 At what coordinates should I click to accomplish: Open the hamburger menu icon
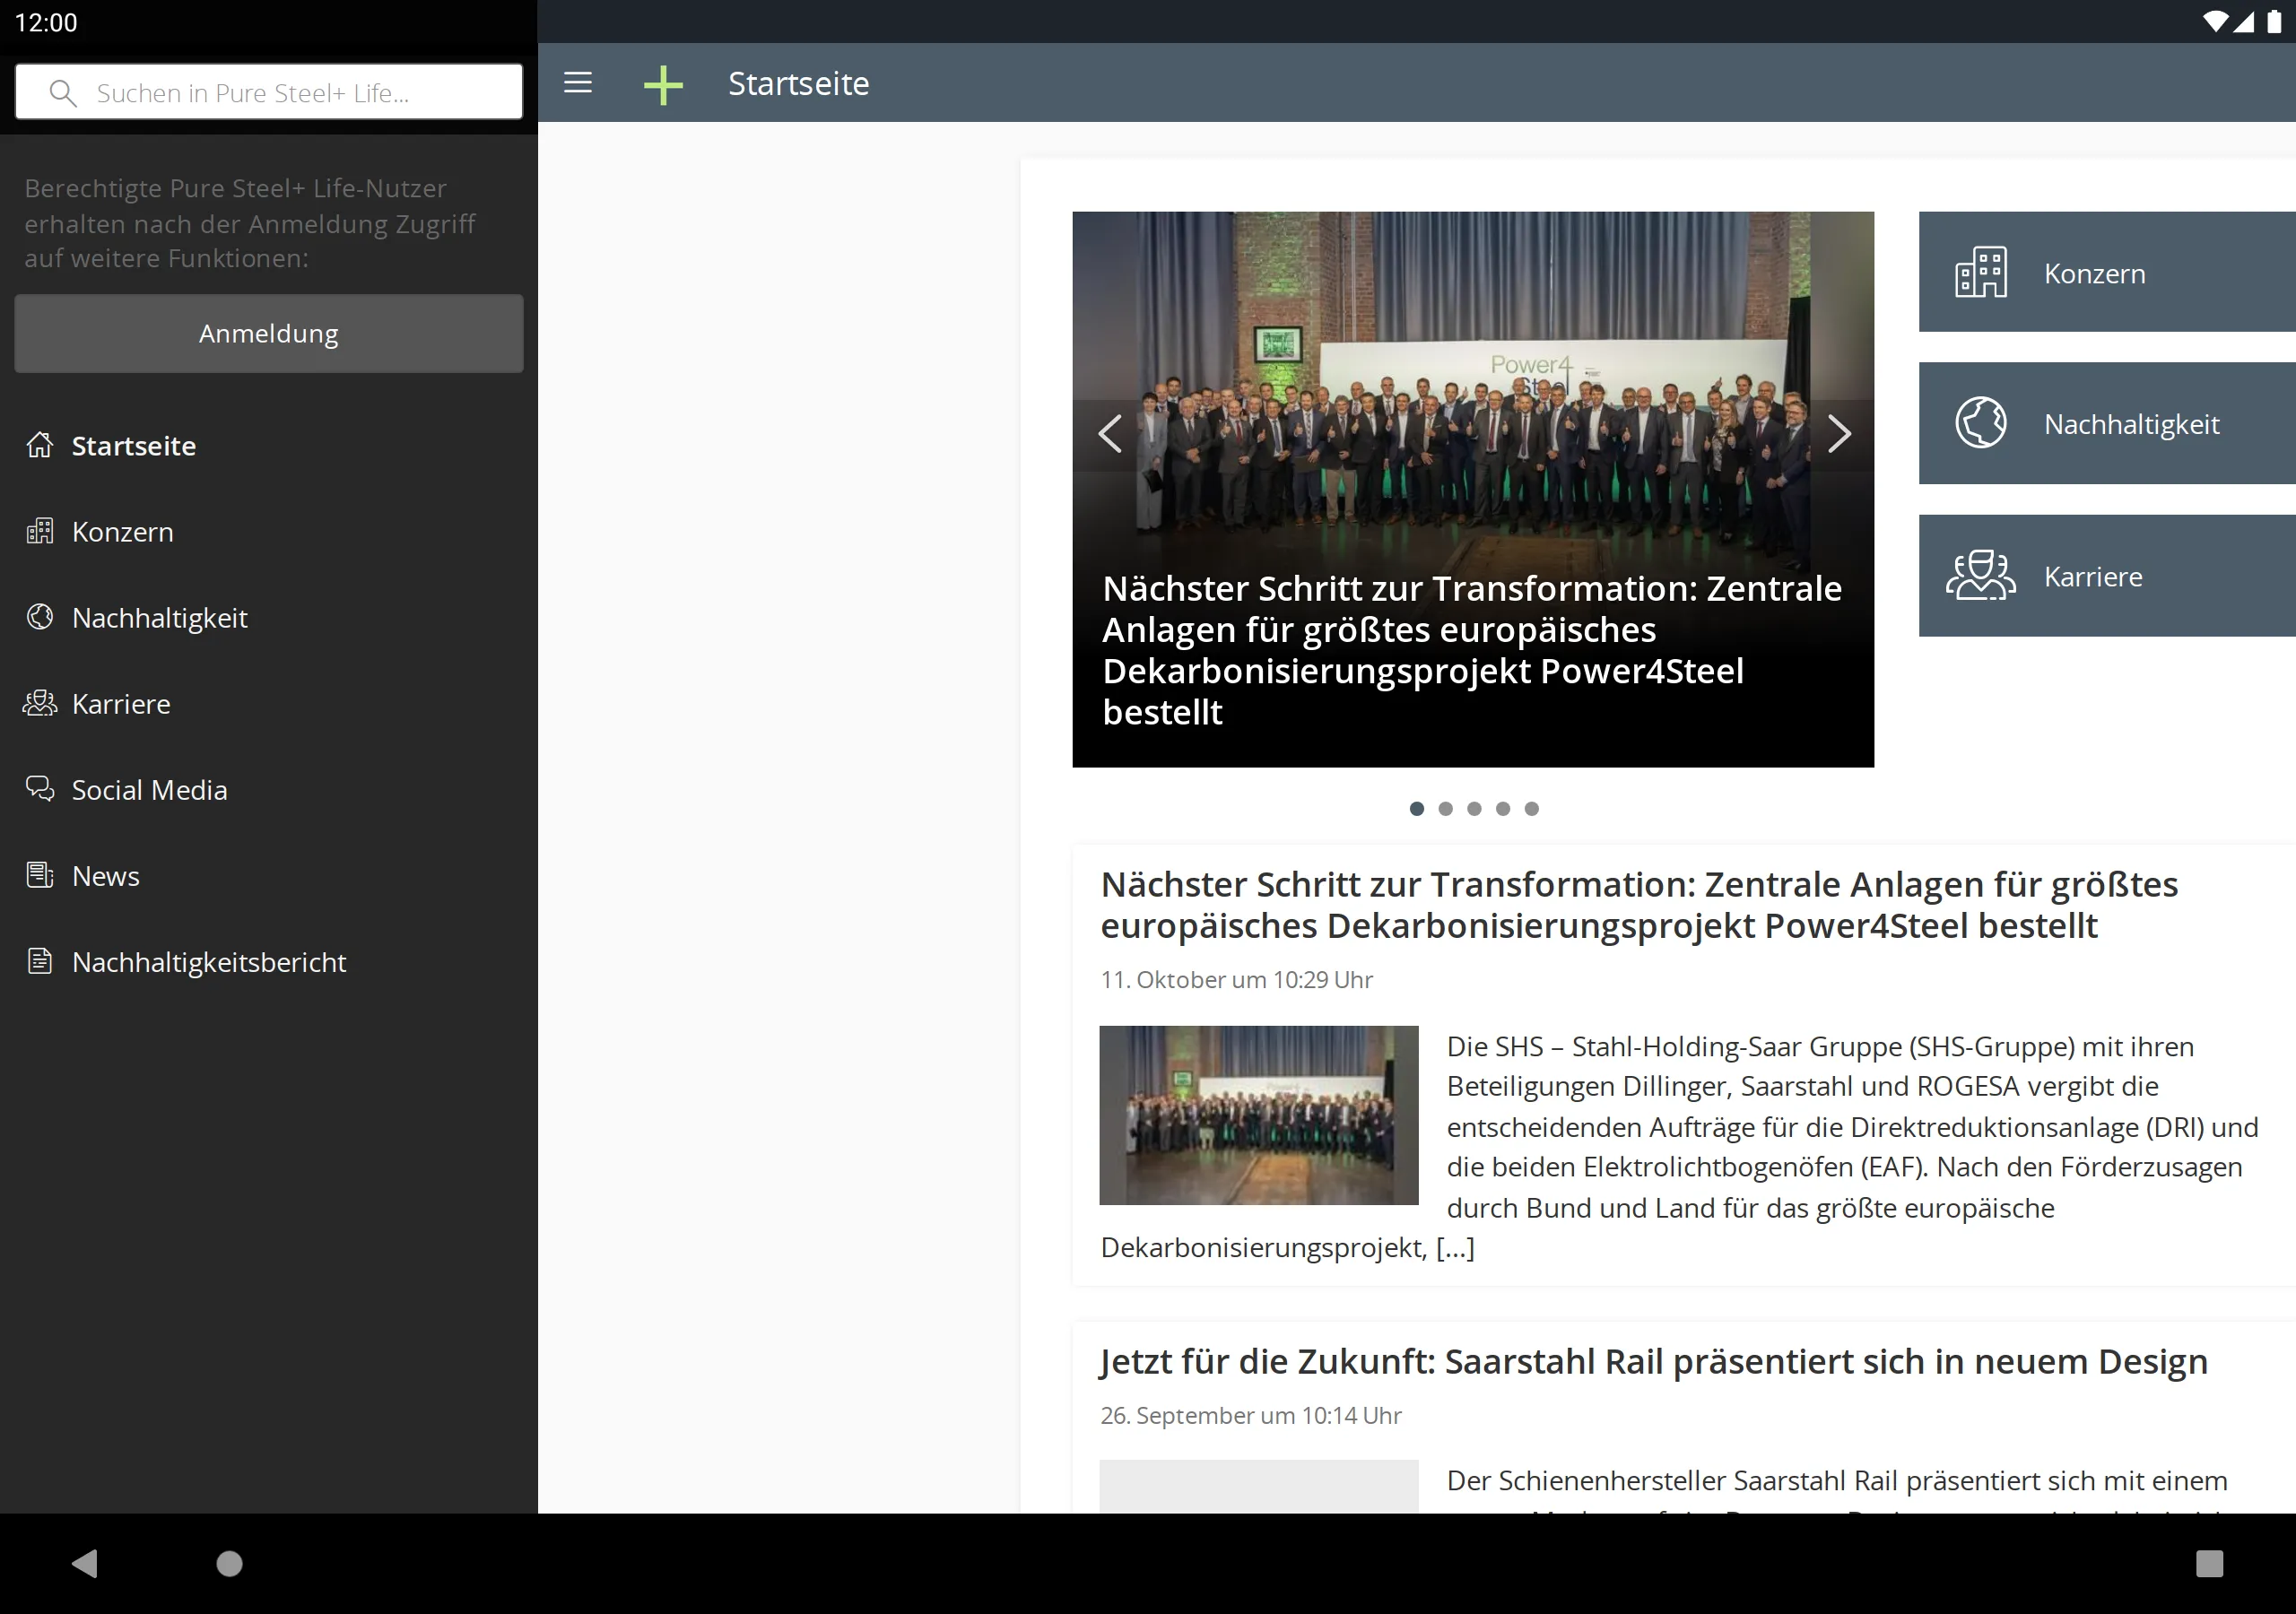click(x=578, y=83)
